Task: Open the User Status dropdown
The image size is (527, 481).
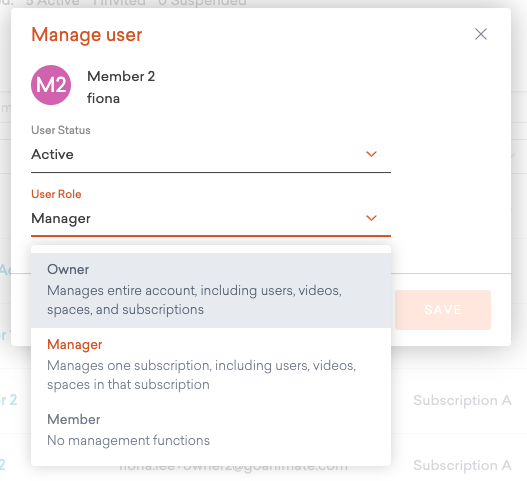Action: tap(211, 154)
